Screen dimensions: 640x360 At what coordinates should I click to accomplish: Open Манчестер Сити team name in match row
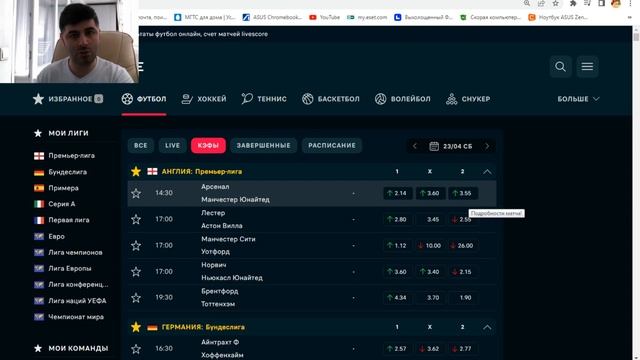point(228,239)
